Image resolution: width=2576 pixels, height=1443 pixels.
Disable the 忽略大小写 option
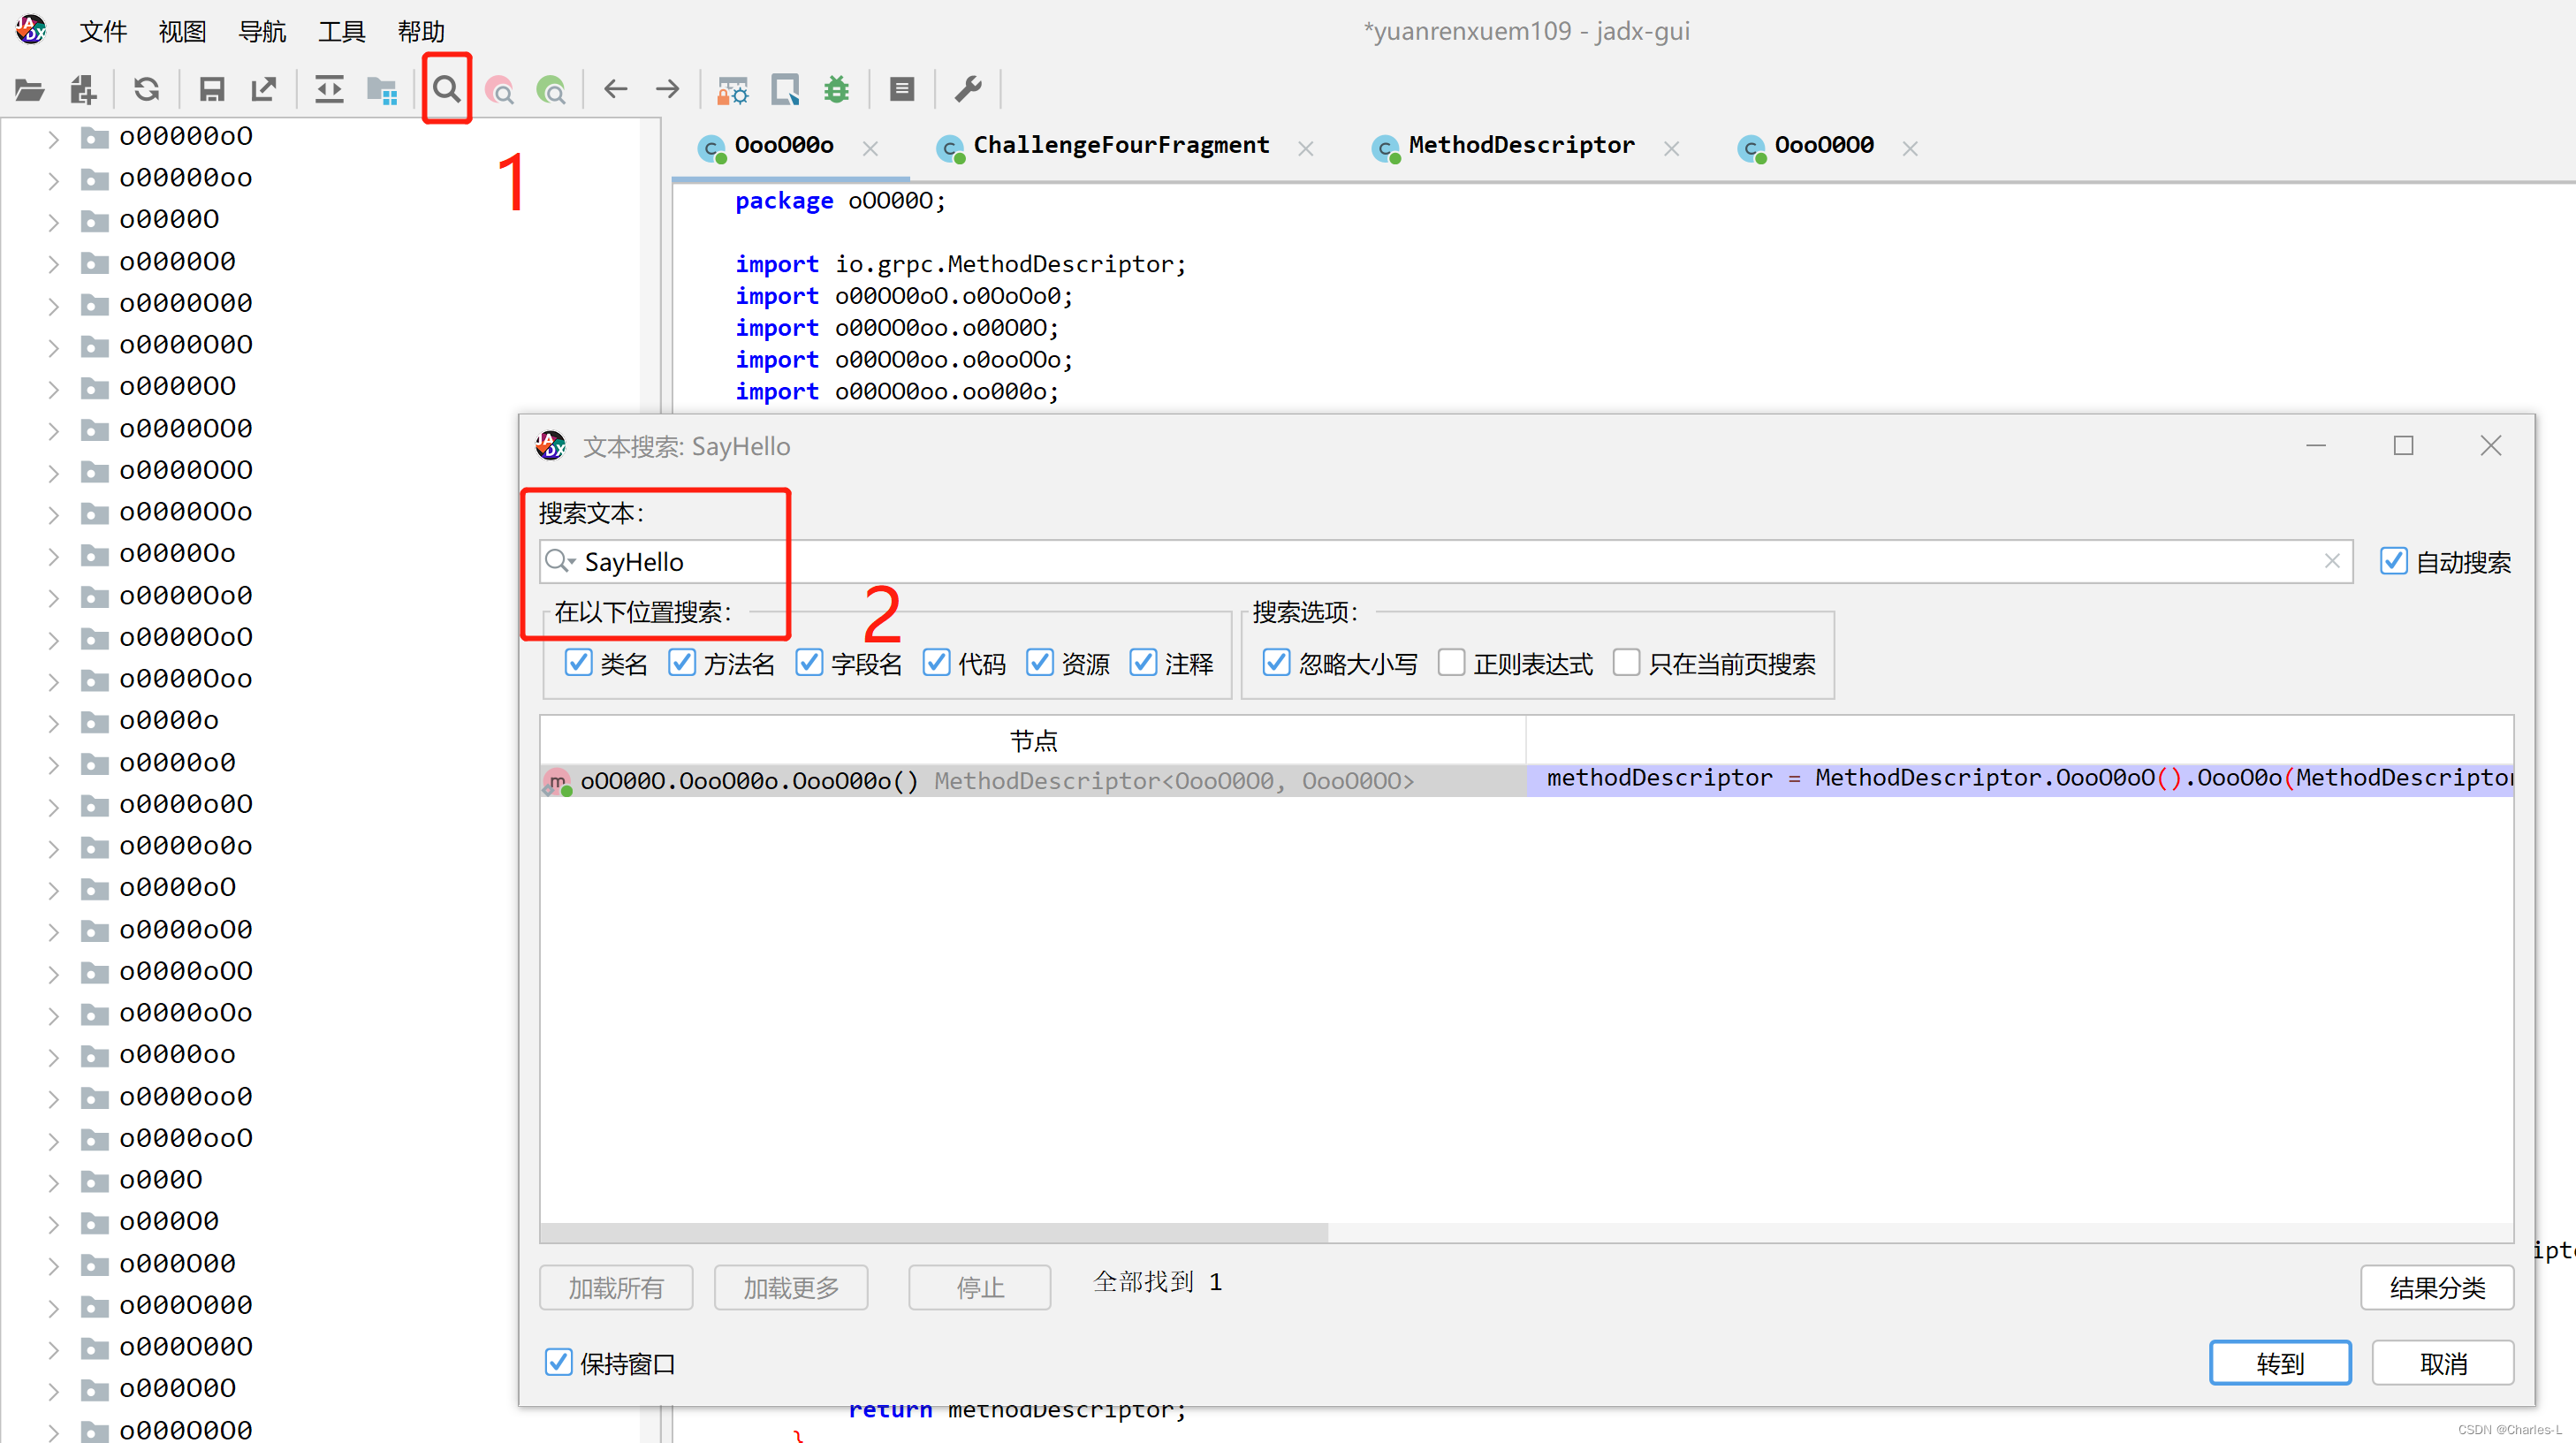pyautogui.click(x=1276, y=662)
